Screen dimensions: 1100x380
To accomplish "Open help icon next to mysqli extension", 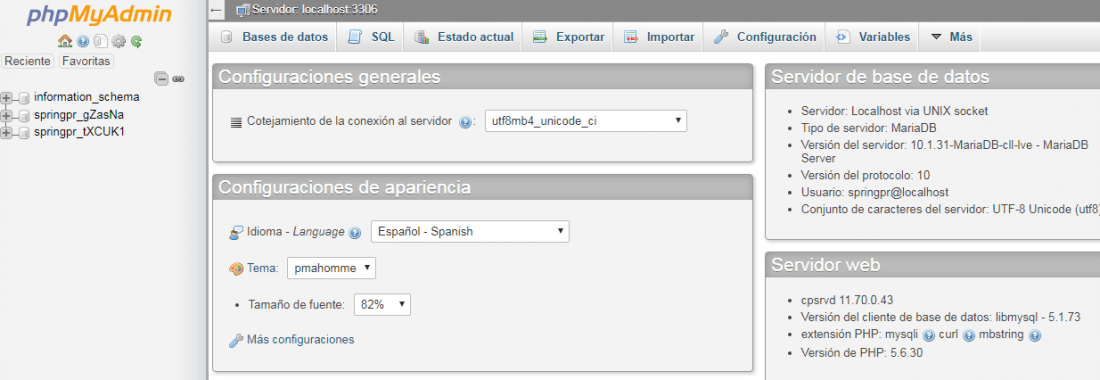I will 929,335.
